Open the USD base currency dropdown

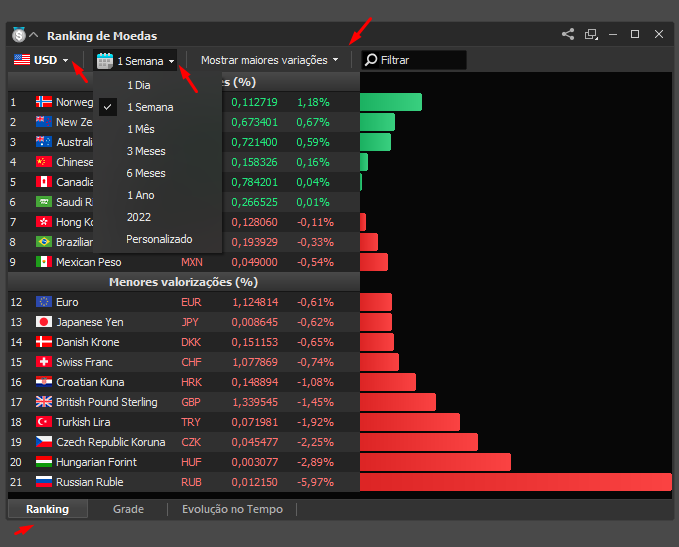tap(41, 60)
